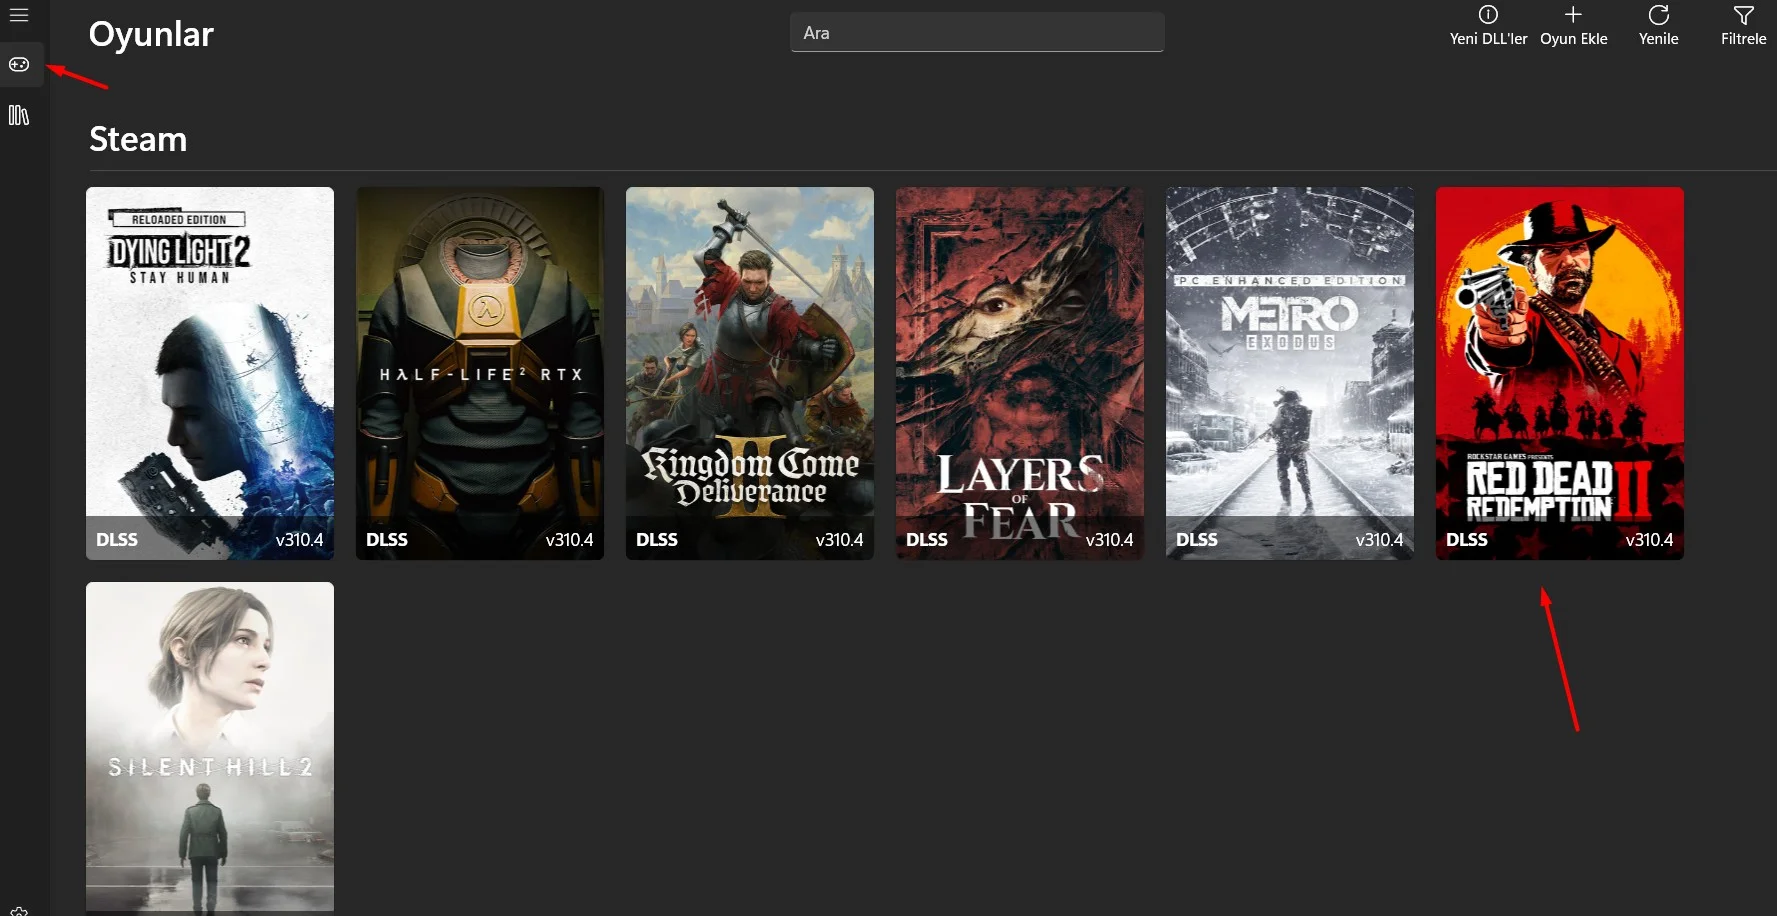Focus the Ara search field
Image resolution: width=1777 pixels, height=916 pixels.
(x=977, y=32)
